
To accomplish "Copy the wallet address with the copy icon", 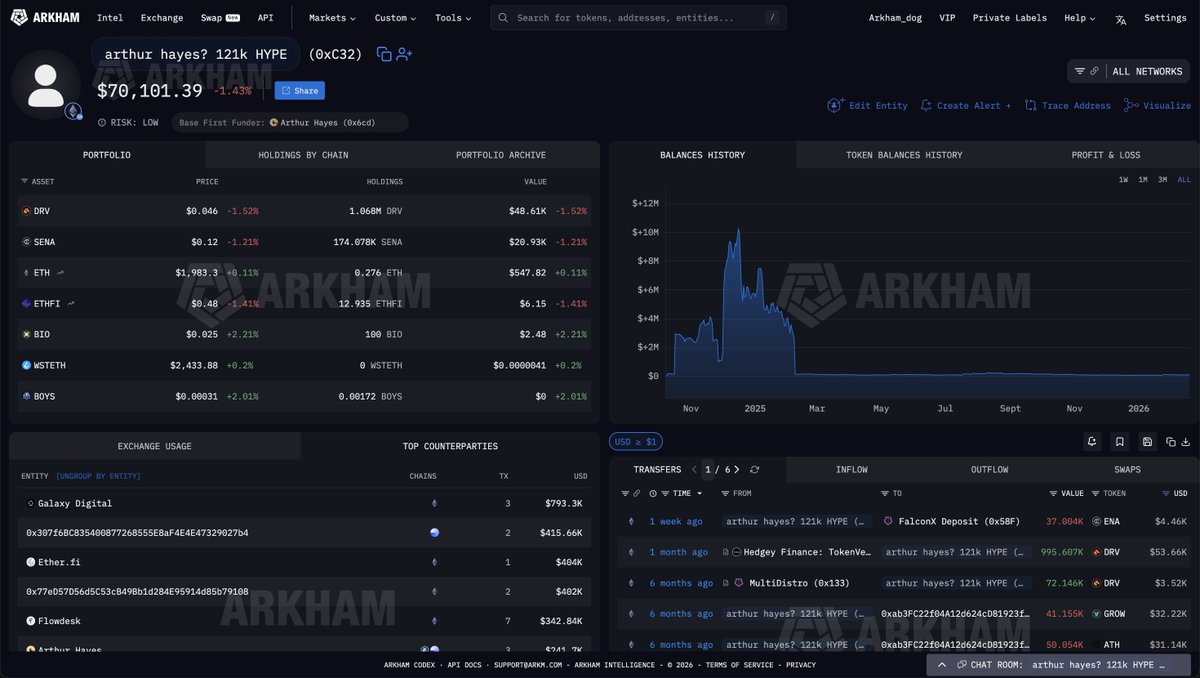I will tap(384, 54).
